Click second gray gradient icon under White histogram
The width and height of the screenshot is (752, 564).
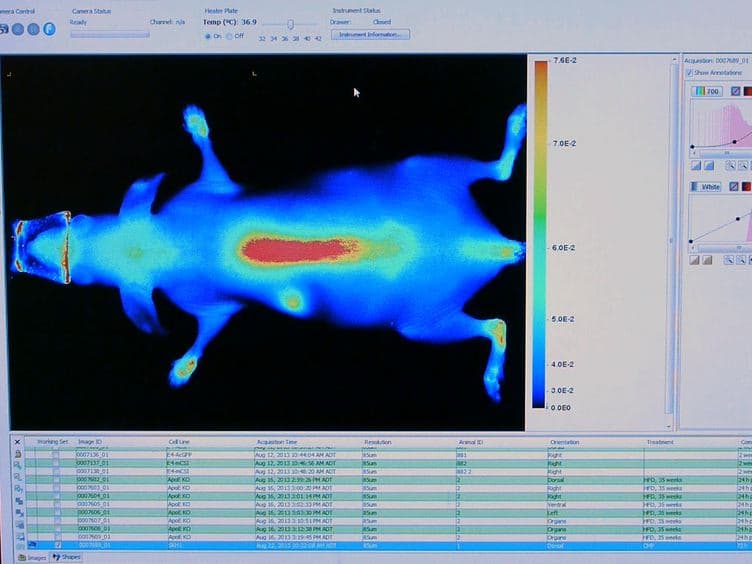707,260
